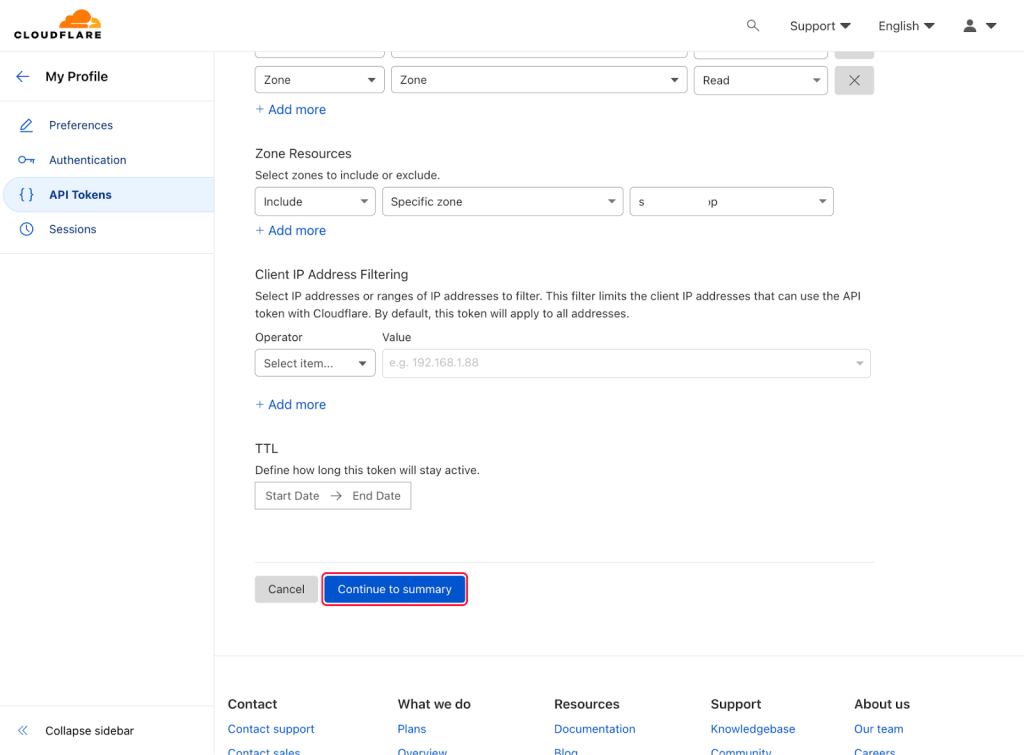Open the Include dropdown under Zone Resources
This screenshot has width=1024, height=755.
pyautogui.click(x=315, y=202)
